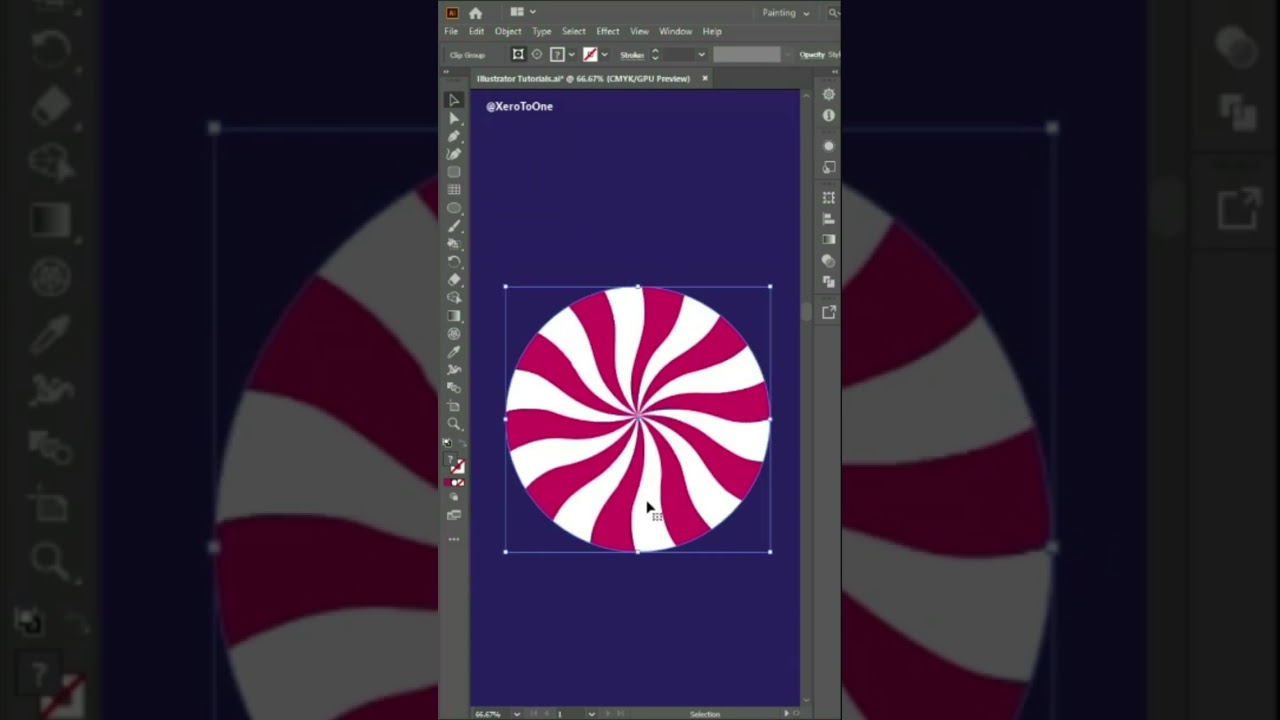Open the View menu

pos(639,32)
